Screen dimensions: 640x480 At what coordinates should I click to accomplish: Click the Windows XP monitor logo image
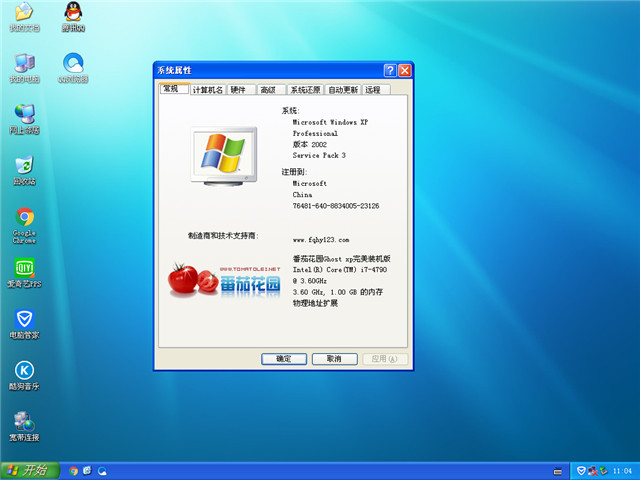224,156
